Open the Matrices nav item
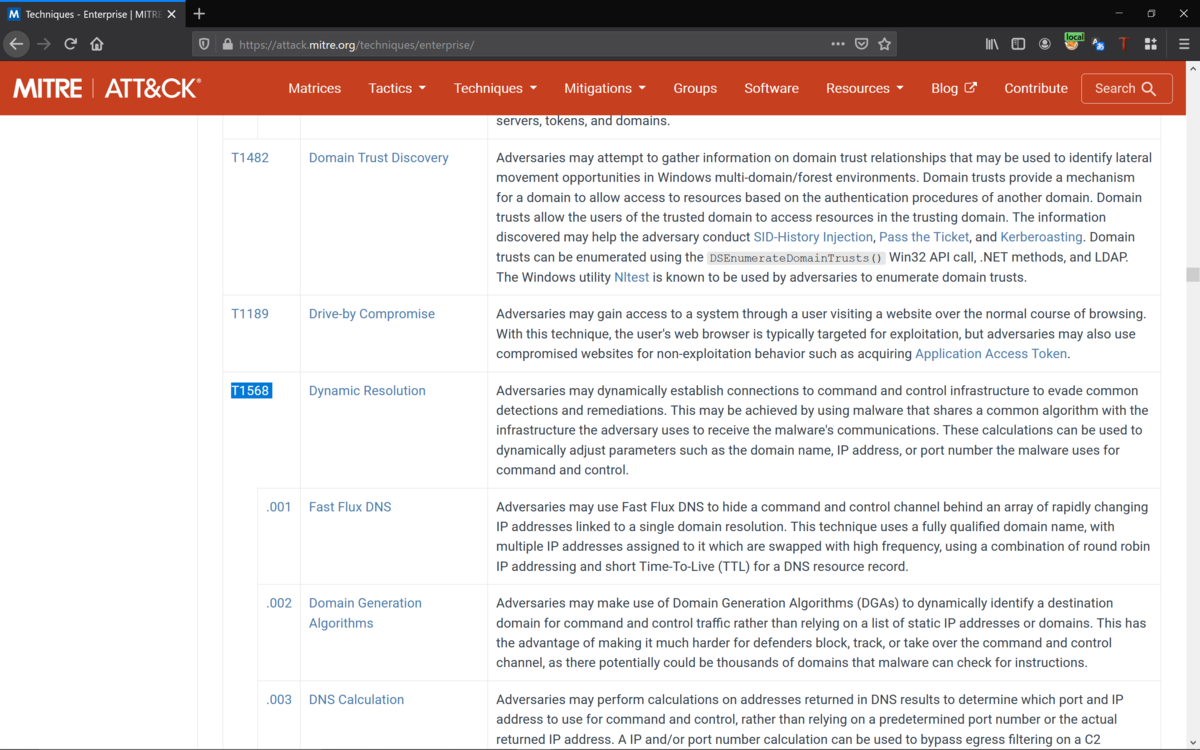Screen dimensions: 1200x750 pos(315,88)
